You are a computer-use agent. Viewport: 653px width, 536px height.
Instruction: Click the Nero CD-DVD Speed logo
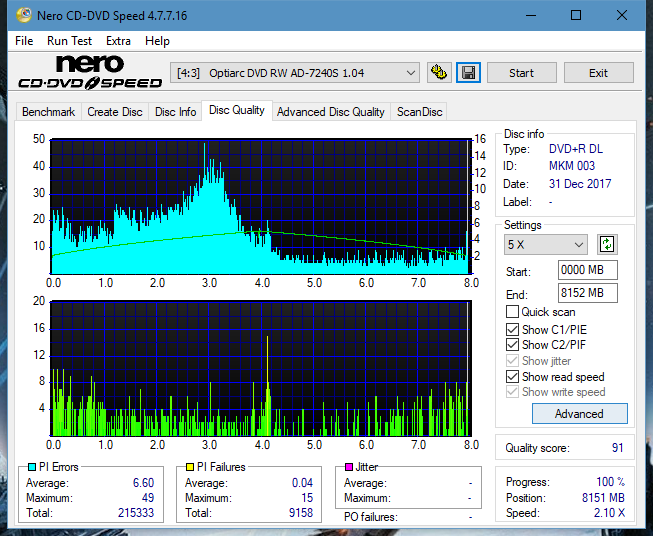pyautogui.click(x=90, y=73)
